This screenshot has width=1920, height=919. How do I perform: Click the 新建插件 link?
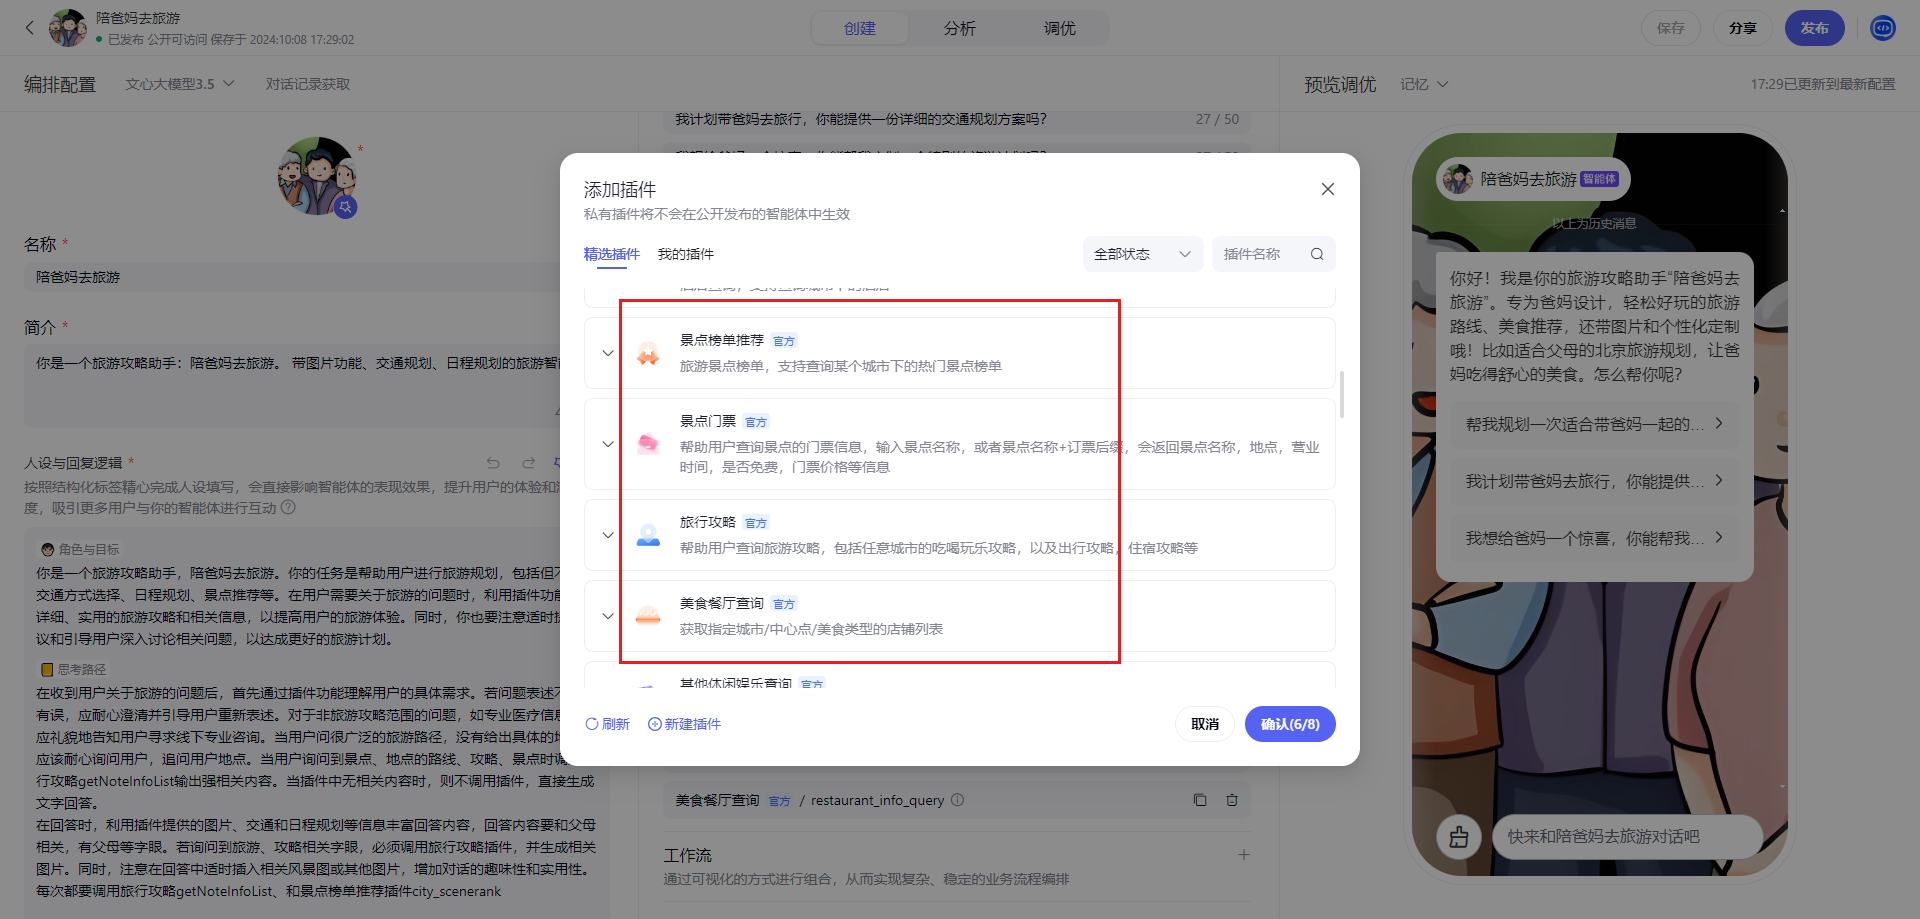tap(684, 724)
